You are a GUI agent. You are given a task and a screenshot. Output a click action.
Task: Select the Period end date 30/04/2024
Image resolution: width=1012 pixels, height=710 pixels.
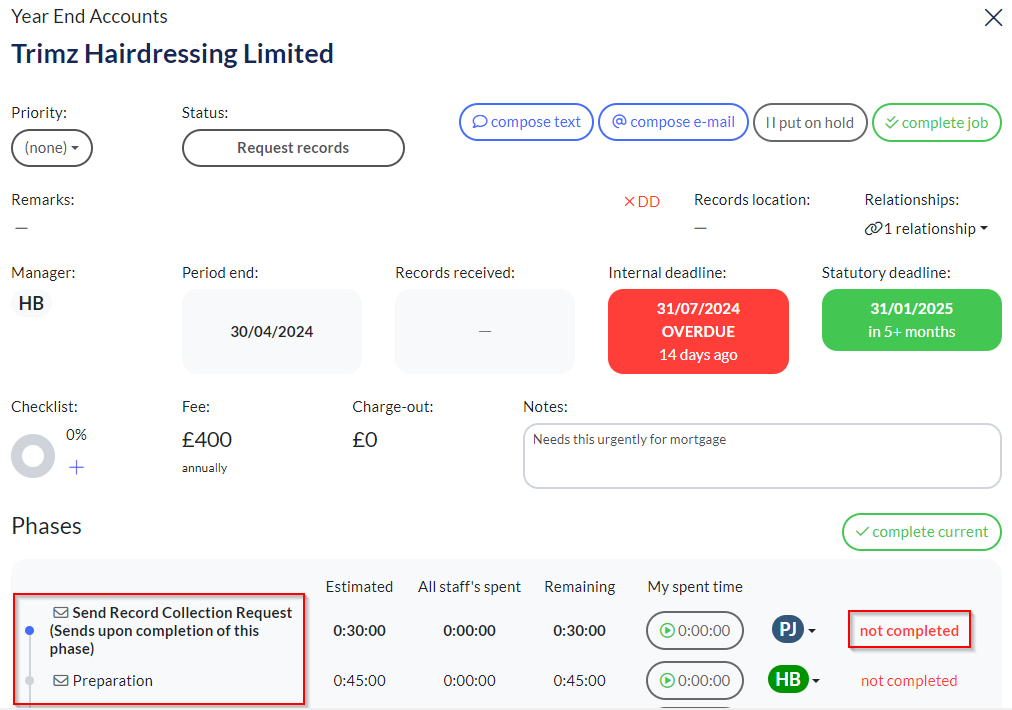272,331
